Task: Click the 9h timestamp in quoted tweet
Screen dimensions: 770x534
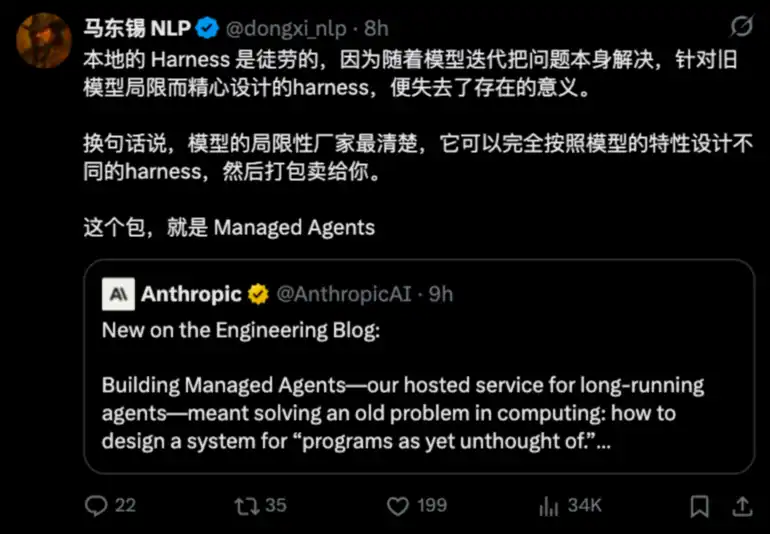Action: click(440, 294)
